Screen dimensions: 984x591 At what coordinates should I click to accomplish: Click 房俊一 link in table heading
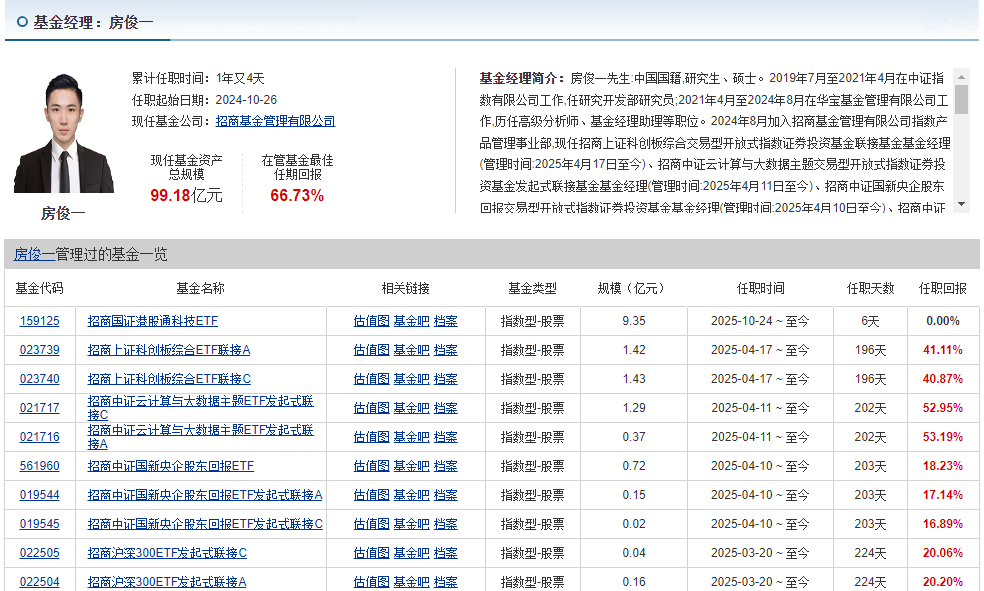click(34, 254)
